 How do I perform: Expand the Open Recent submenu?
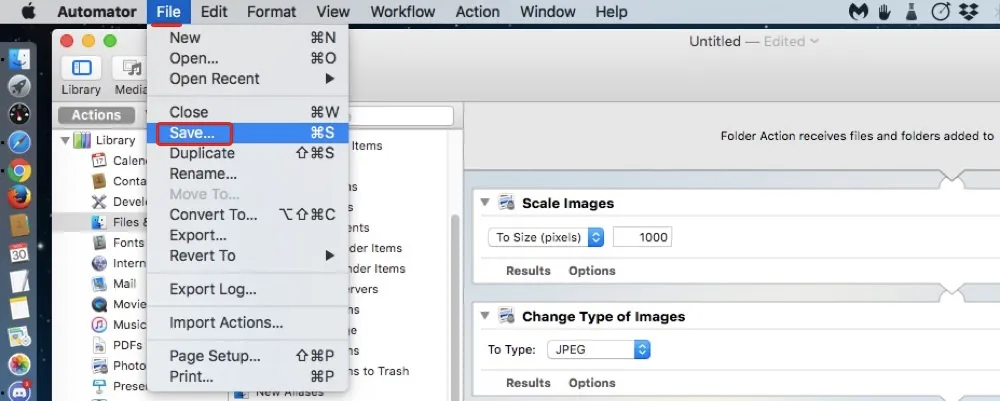(248, 78)
